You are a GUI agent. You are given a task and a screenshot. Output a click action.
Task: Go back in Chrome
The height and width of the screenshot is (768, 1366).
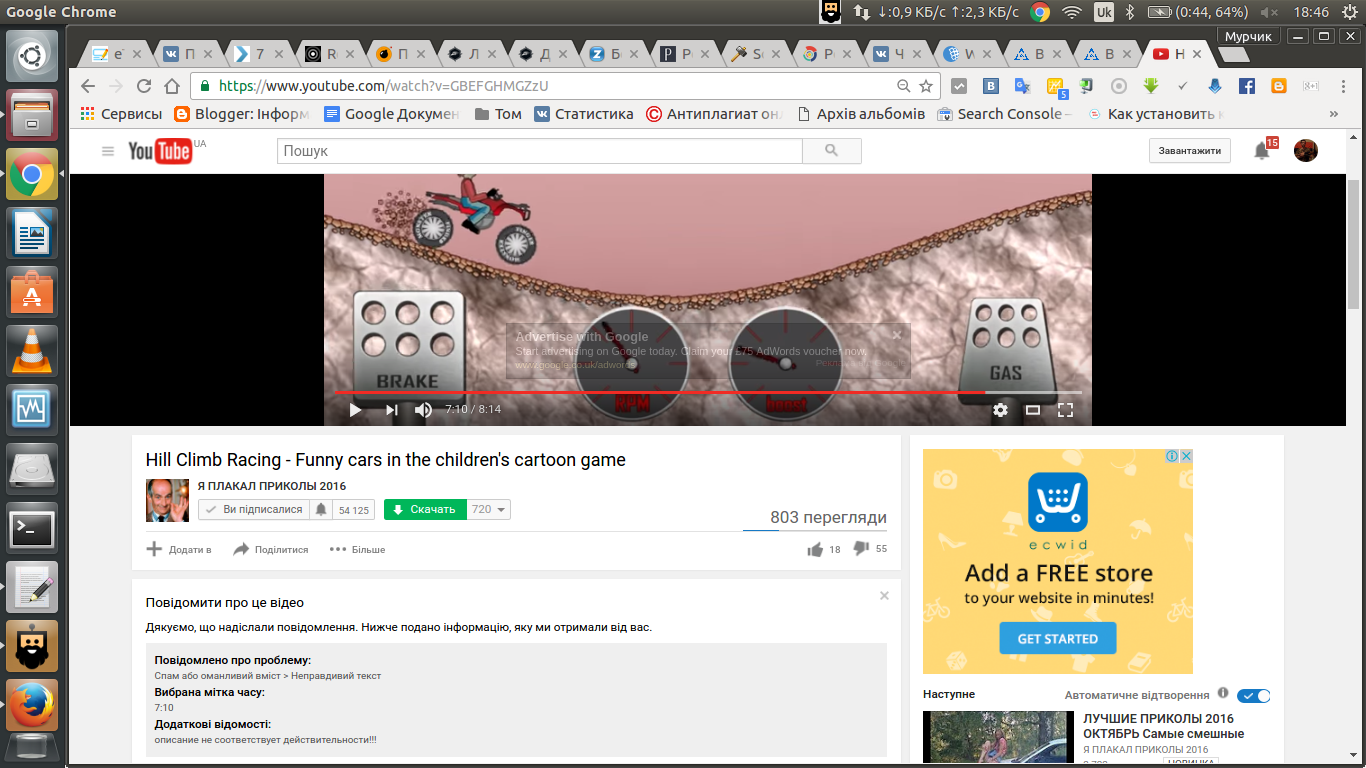pyautogui.click(x=87, y=86)
